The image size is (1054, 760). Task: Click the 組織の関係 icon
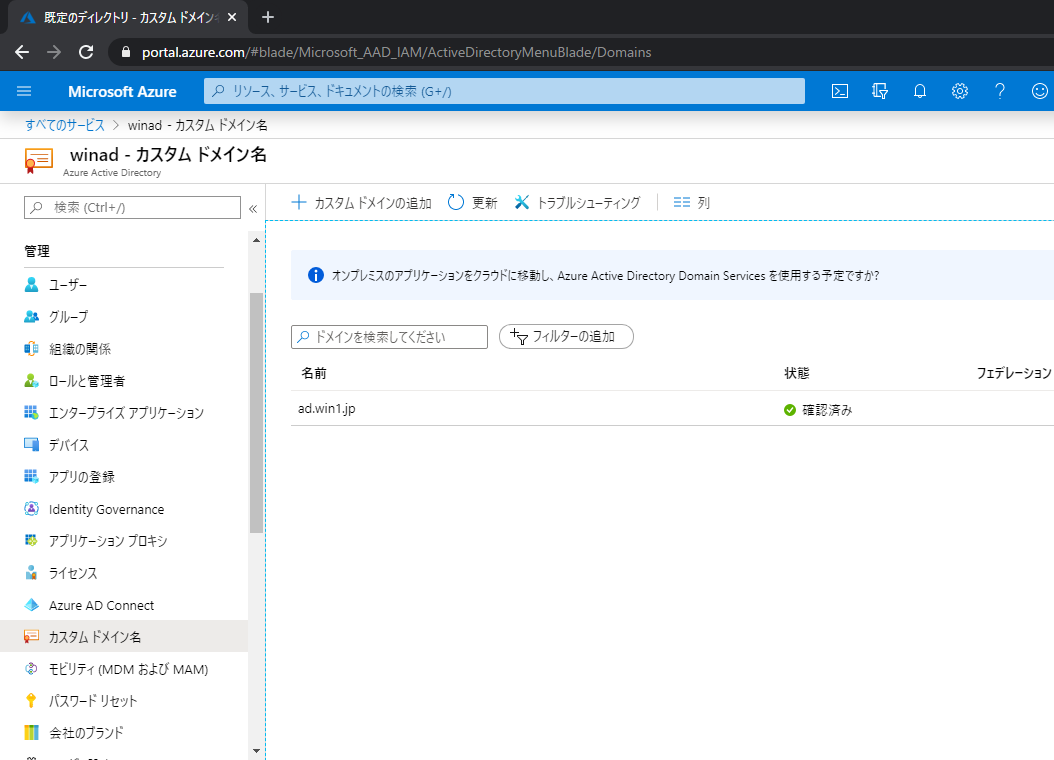[32, 349]
